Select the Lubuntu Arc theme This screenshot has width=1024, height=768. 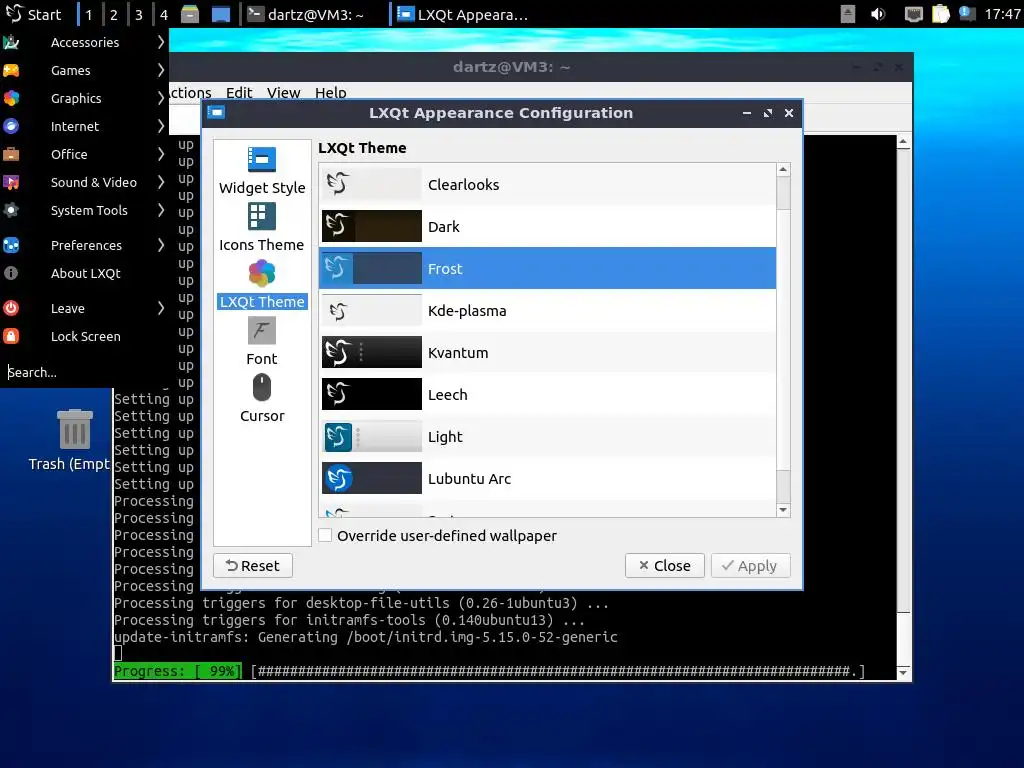(x=547, y=478)
